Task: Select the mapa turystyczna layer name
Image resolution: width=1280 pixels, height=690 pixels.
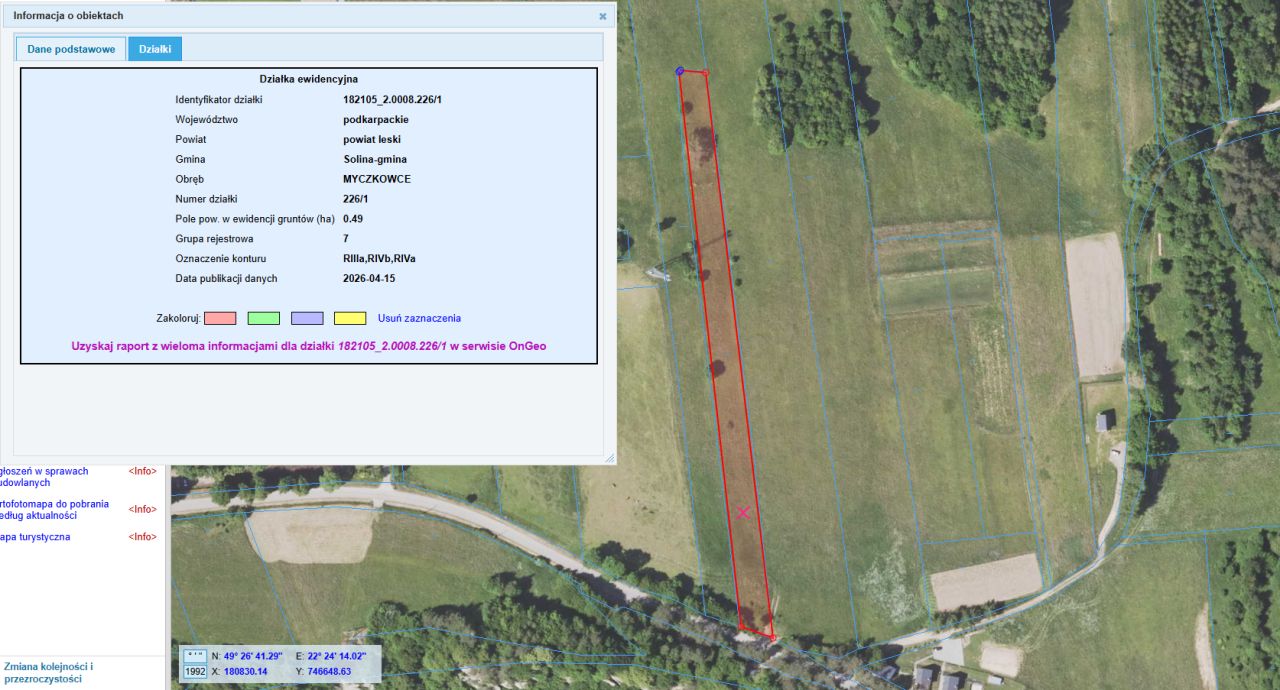Action: point(36,537)
